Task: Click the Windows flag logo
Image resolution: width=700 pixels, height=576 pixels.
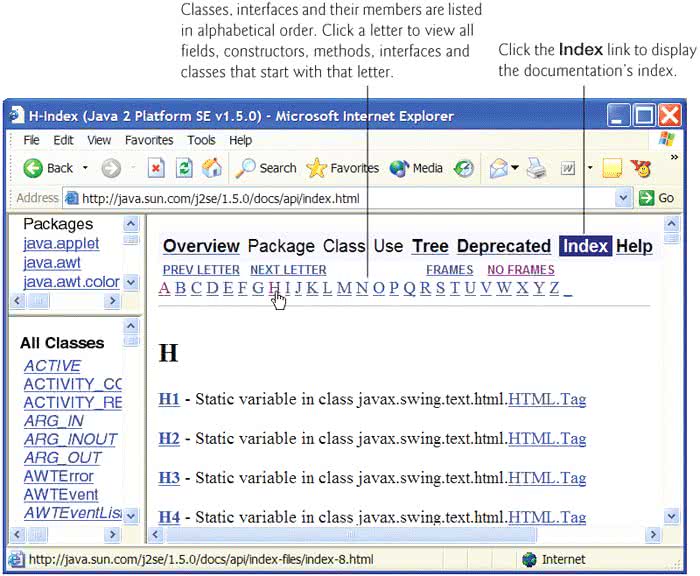Action: pos(667,139)
